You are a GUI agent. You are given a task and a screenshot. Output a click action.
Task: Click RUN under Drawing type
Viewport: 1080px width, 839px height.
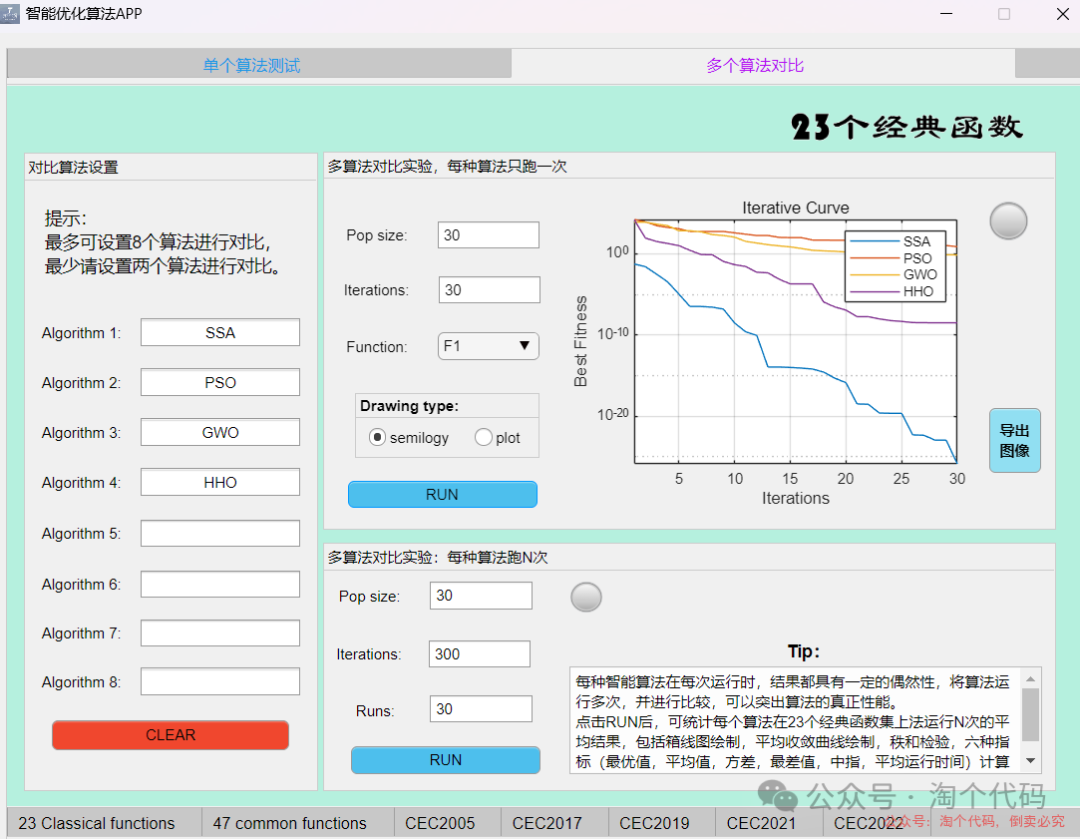coord(442,495)
